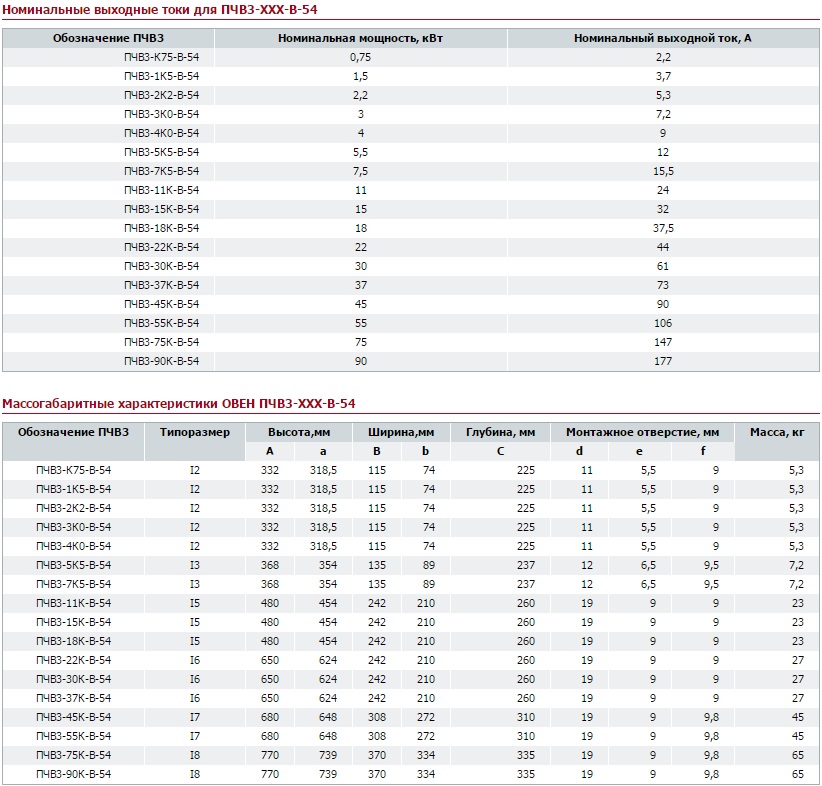
Task: Click the 'Масса, кг' column header
Action: [x=777, y=433]
